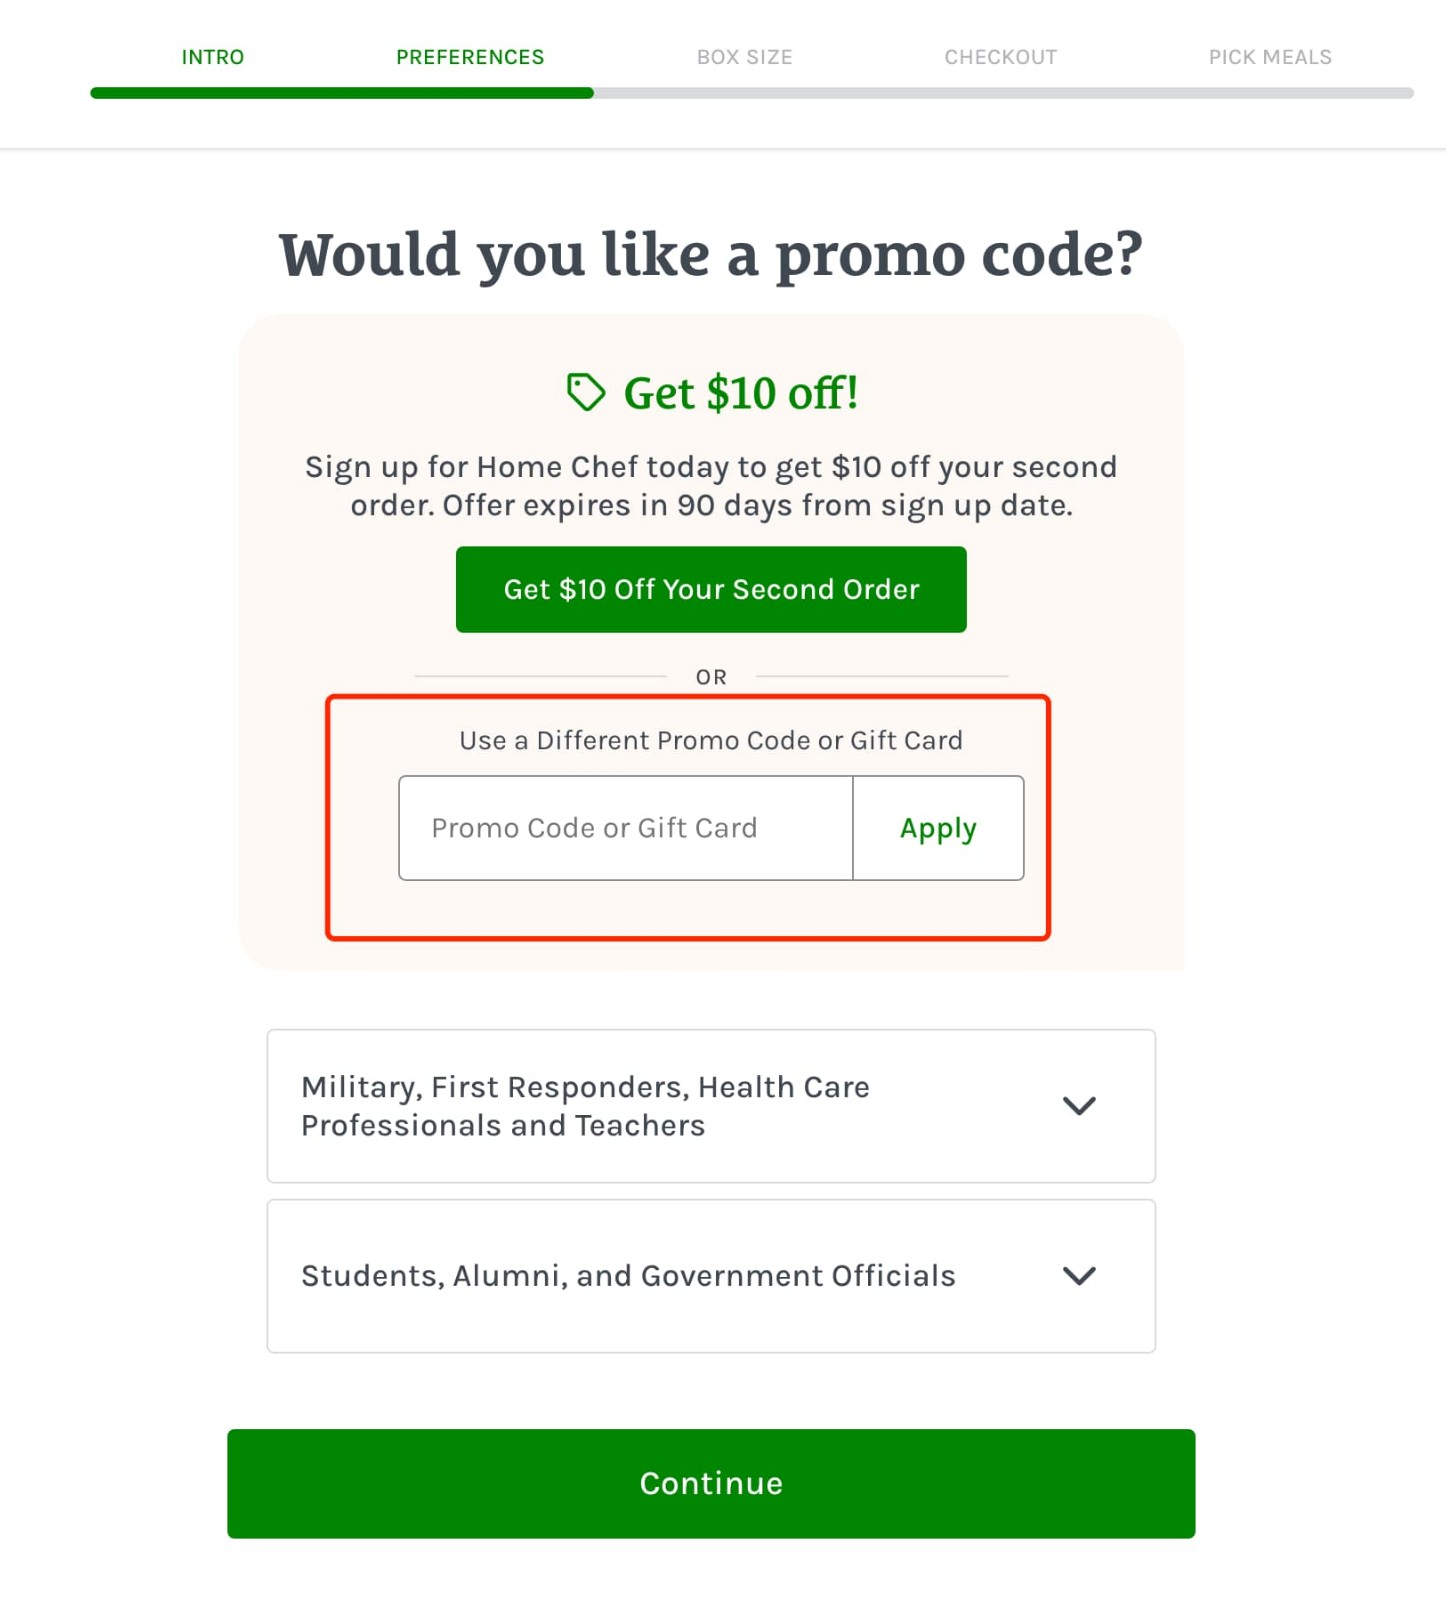Click the OR divider text
This screenshot has width=1446, height=1600.
[x=711, y=676]
